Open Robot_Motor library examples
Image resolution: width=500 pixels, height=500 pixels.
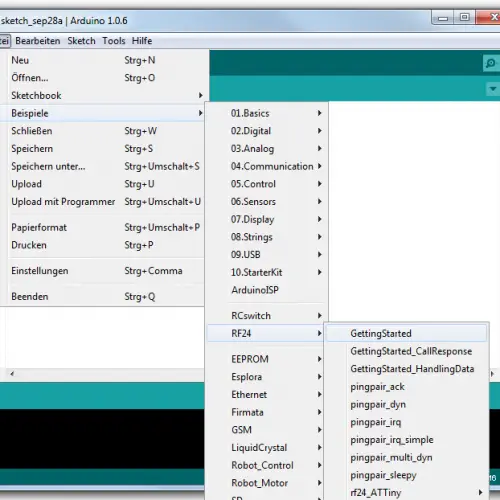coord(266,483)
